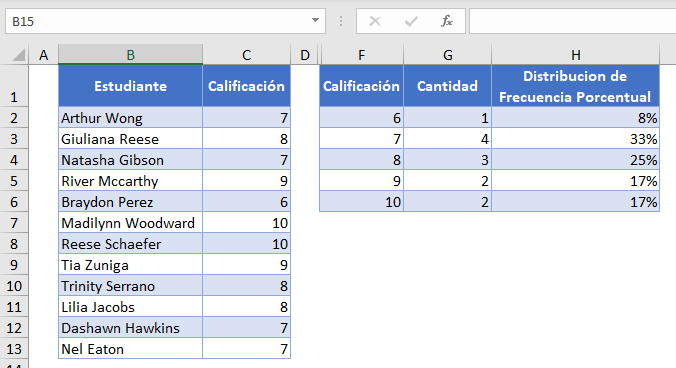676x368 pixels.
Task: Click grade 10 cell in column F
Action: click(361, 202)
